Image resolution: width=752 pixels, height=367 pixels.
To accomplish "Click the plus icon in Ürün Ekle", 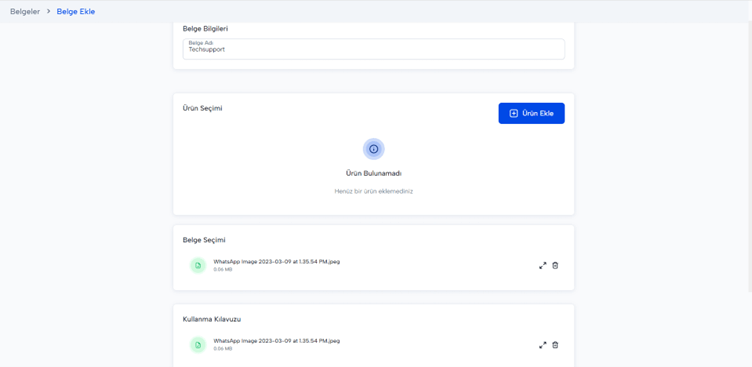I will click(x=513, y=114).
